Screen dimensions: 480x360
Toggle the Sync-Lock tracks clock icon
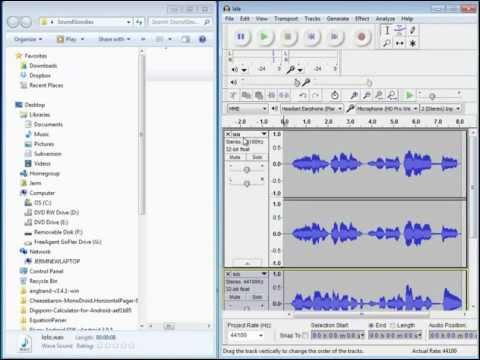coord(335,96)
